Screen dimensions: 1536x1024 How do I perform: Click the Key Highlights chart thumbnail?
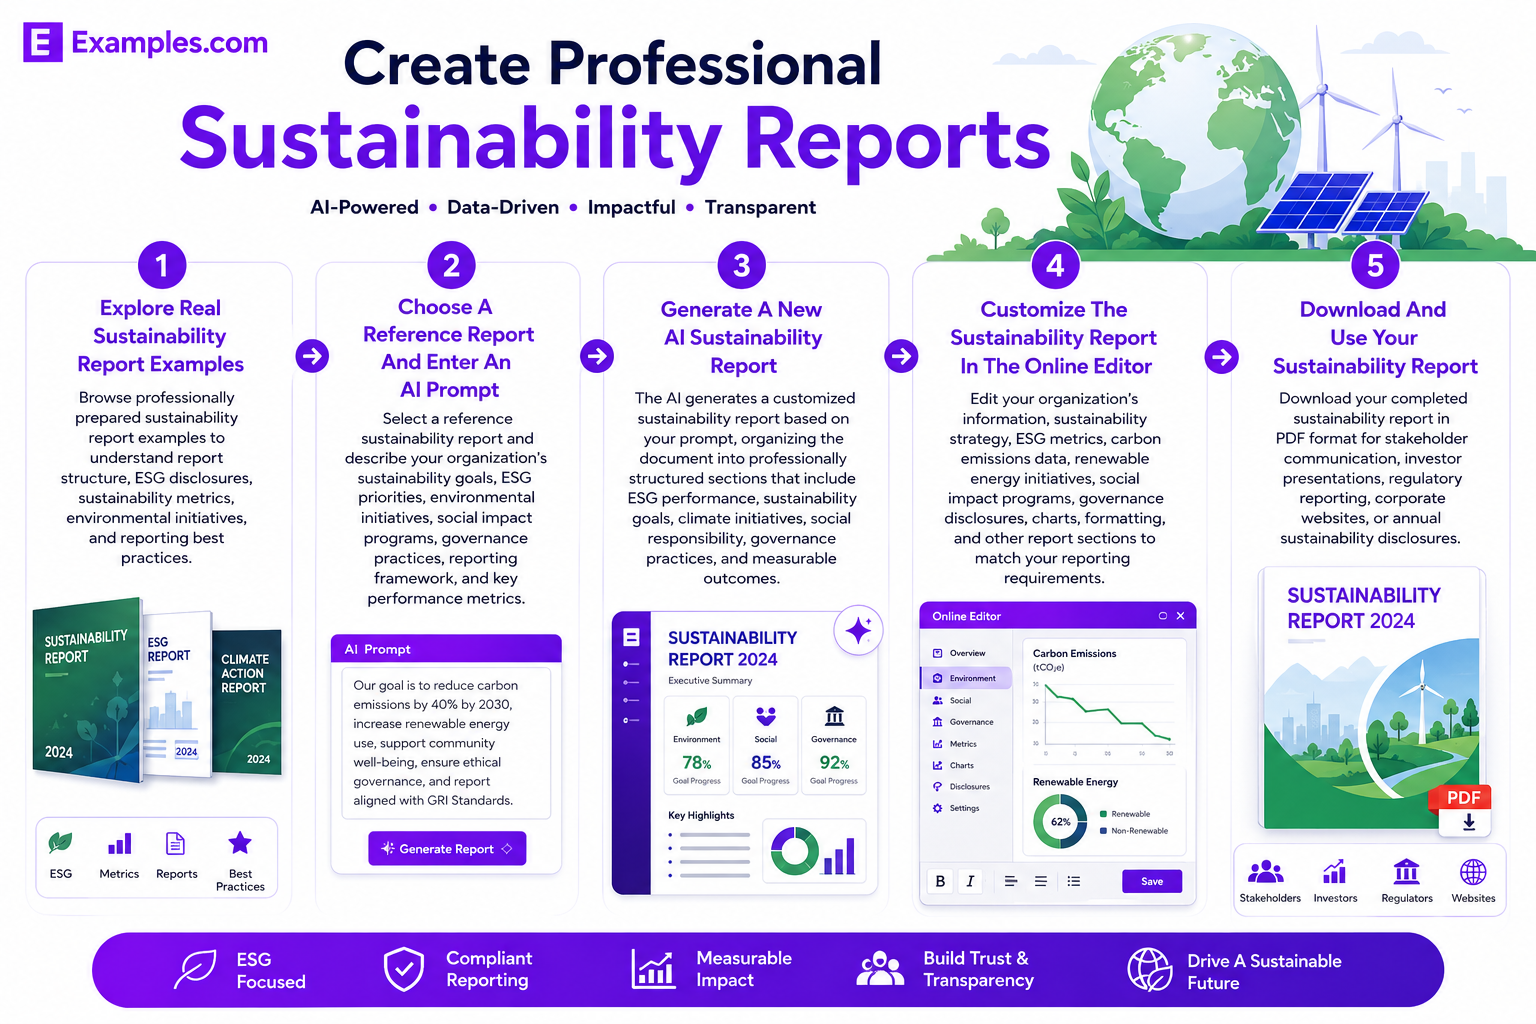click(813, 850)
